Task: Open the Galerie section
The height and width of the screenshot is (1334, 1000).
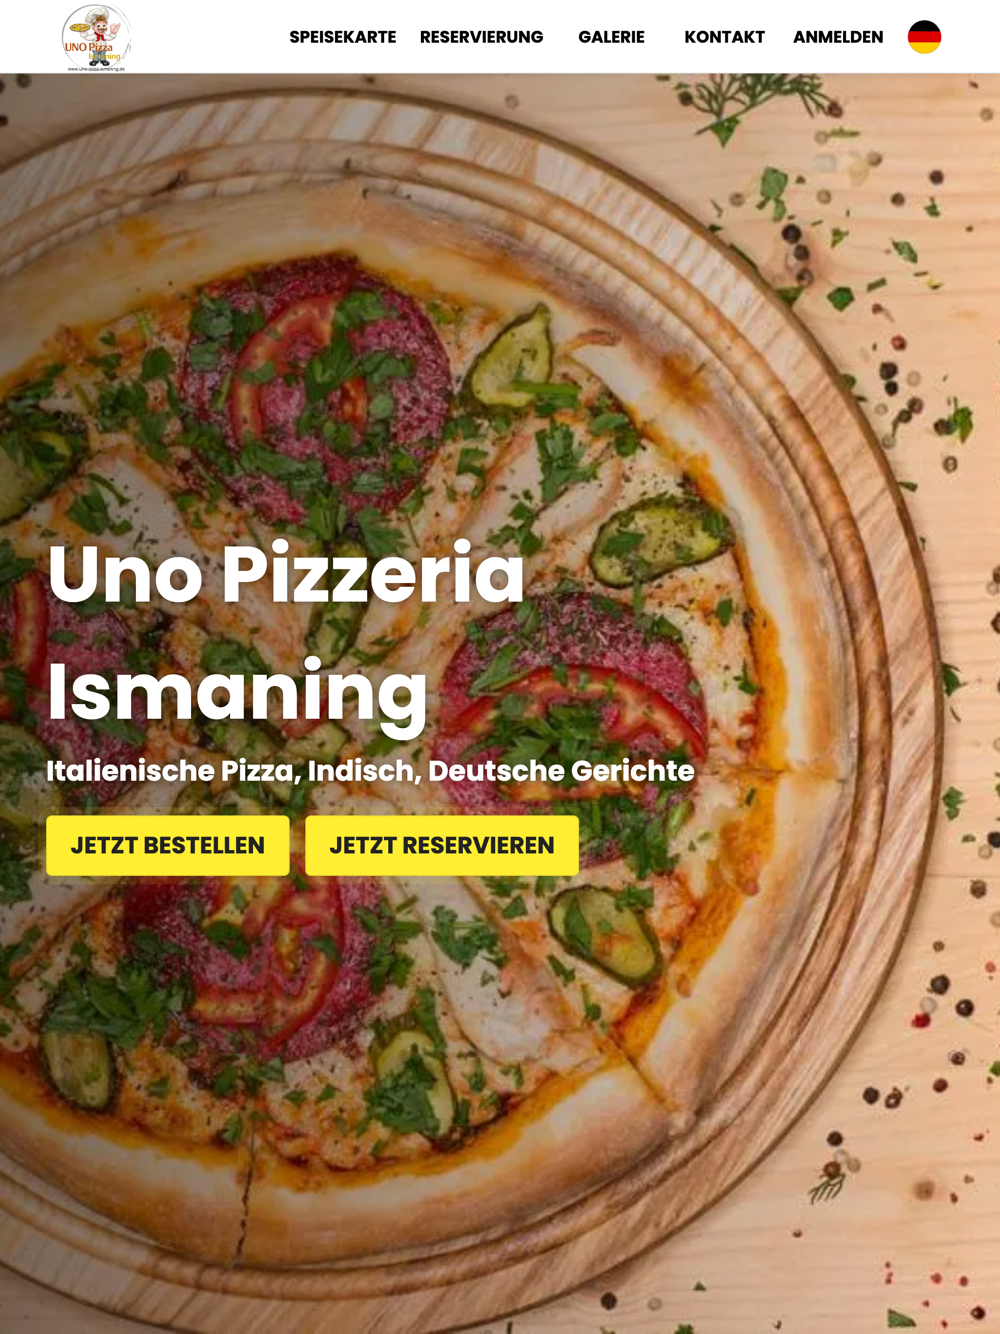Action: (x=611, y=37)
